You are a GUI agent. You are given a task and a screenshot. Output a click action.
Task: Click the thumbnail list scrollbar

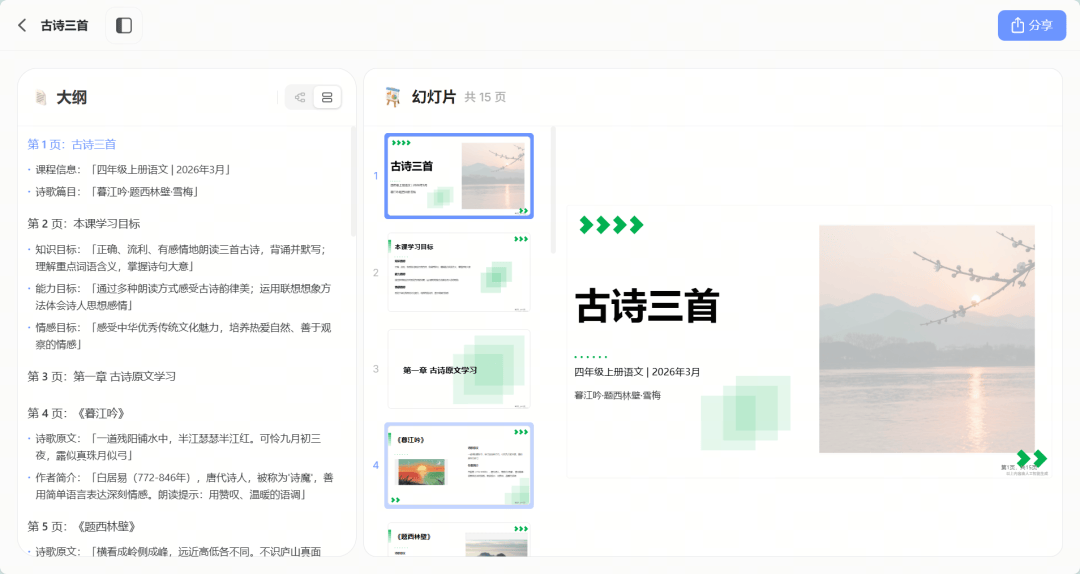(x=553, y=189)
